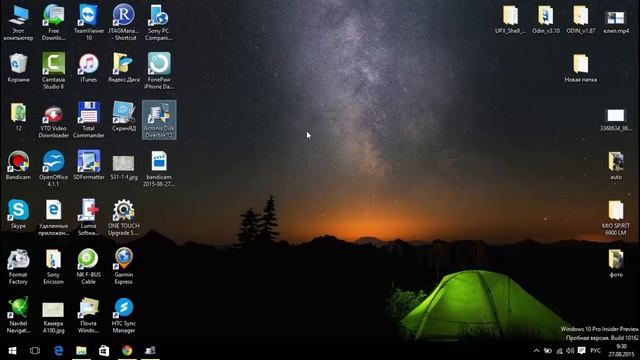Open the Action Center notifications icon
Viewport: 640px width, 360px height.
coord(582,351)
